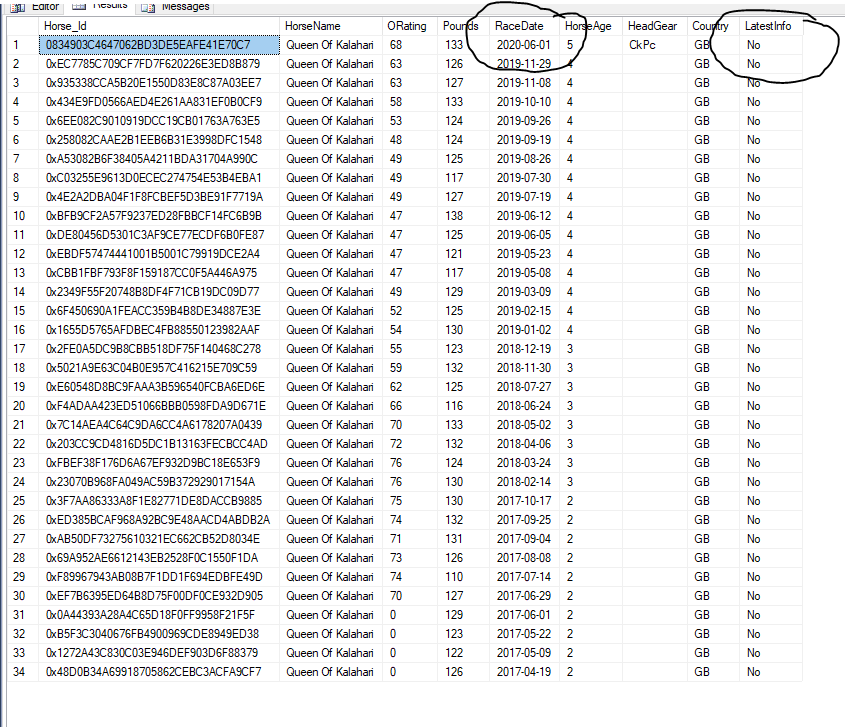
Task: Click Horse_Id 0xC03255E9613D0ECEC274754E53B4EBA1
Action: [x=159, y=178]
